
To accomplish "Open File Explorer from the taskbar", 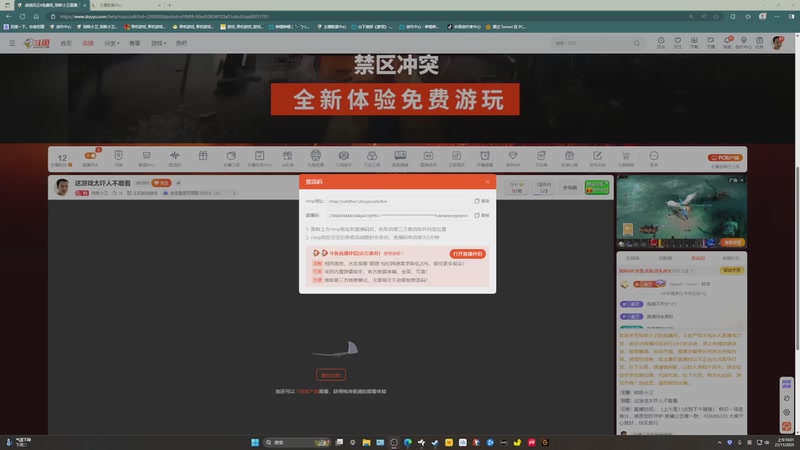I will (x=366, y=442).
